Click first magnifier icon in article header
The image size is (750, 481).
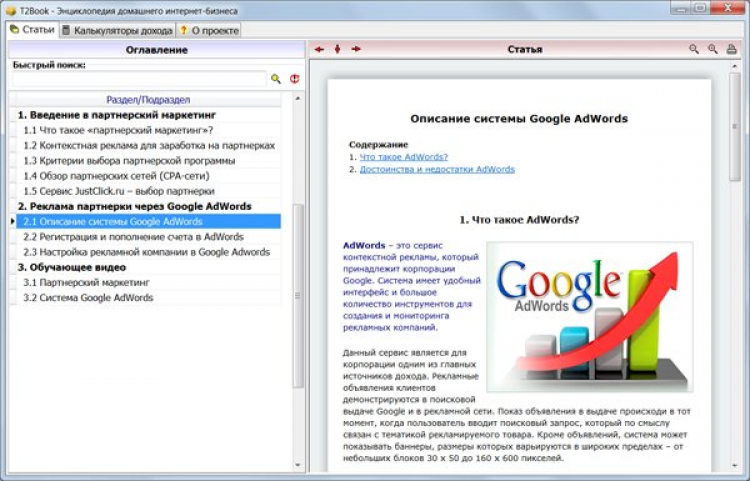click(694, 49)
